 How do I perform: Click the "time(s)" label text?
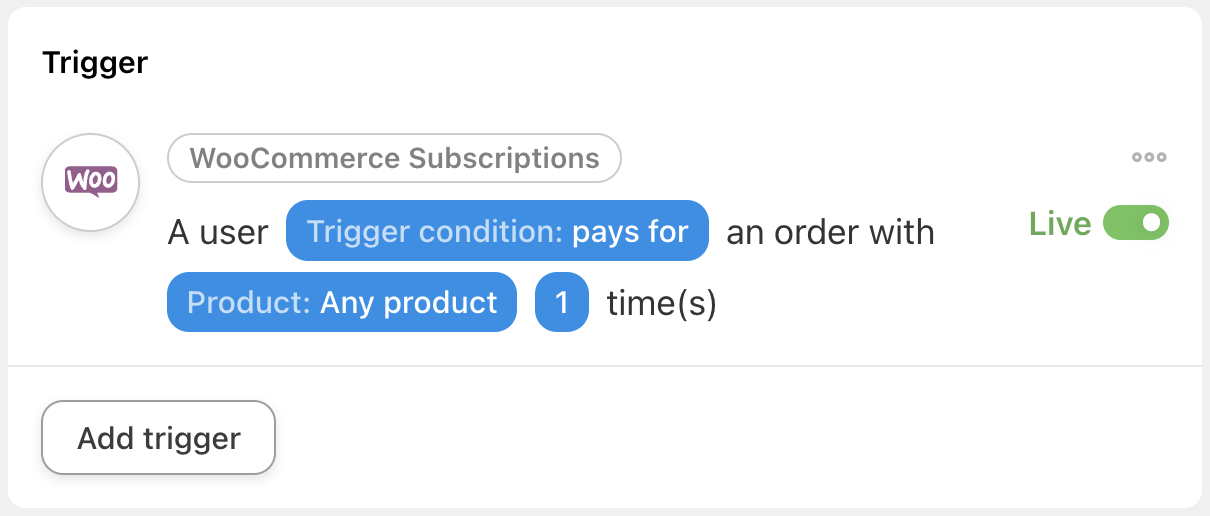click(x=662, y=302)
